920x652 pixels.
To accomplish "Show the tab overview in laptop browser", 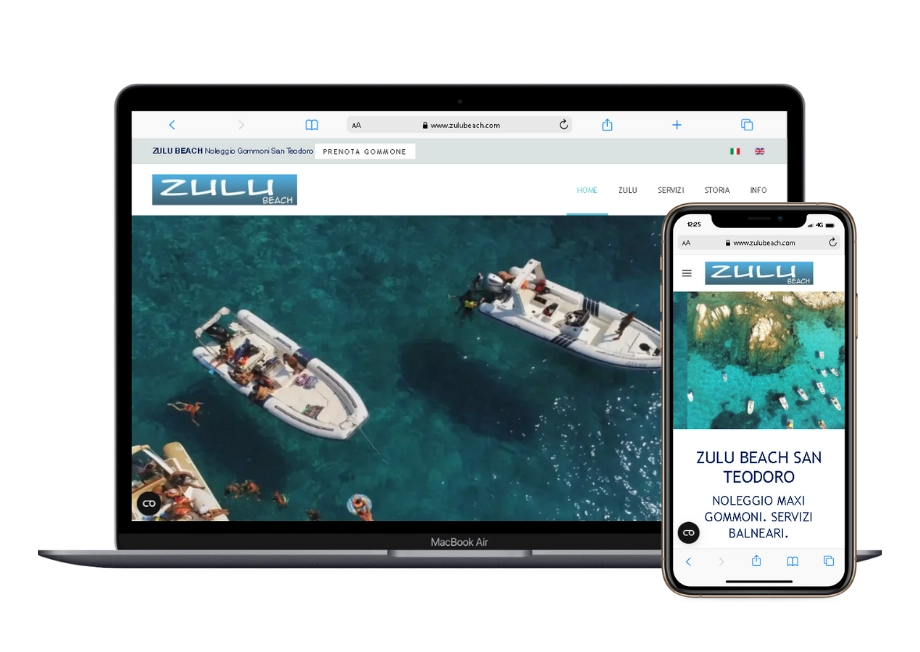I will pos(747,125).
